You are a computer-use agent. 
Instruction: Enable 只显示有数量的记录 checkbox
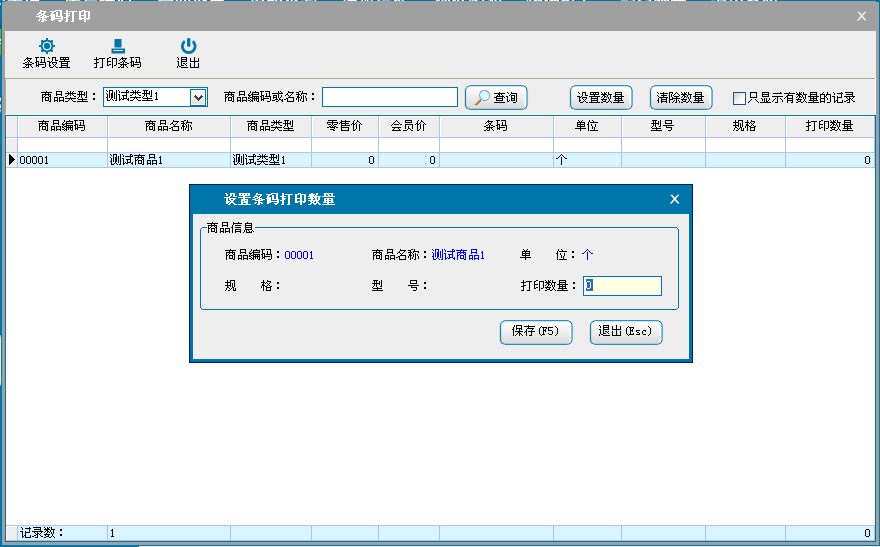click(740, 98)
